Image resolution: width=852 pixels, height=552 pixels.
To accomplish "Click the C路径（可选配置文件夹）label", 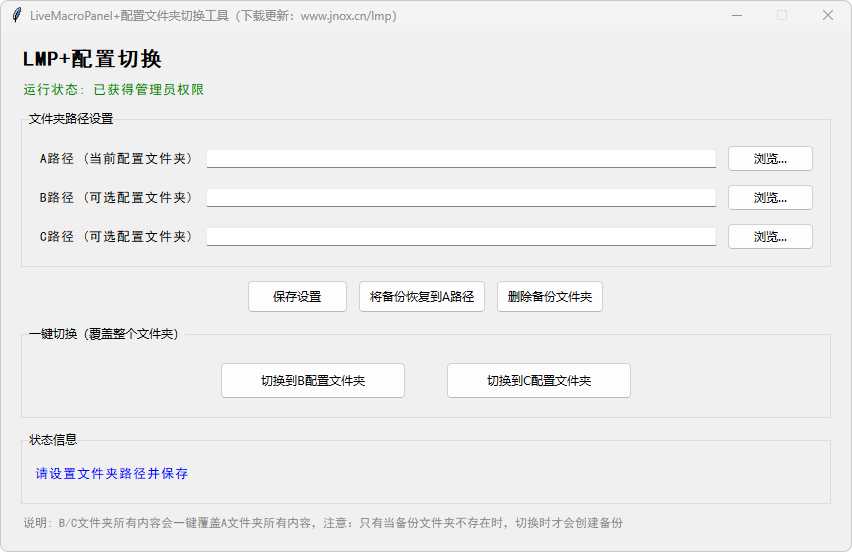I will pyautogui.click(x=116, y=237).
